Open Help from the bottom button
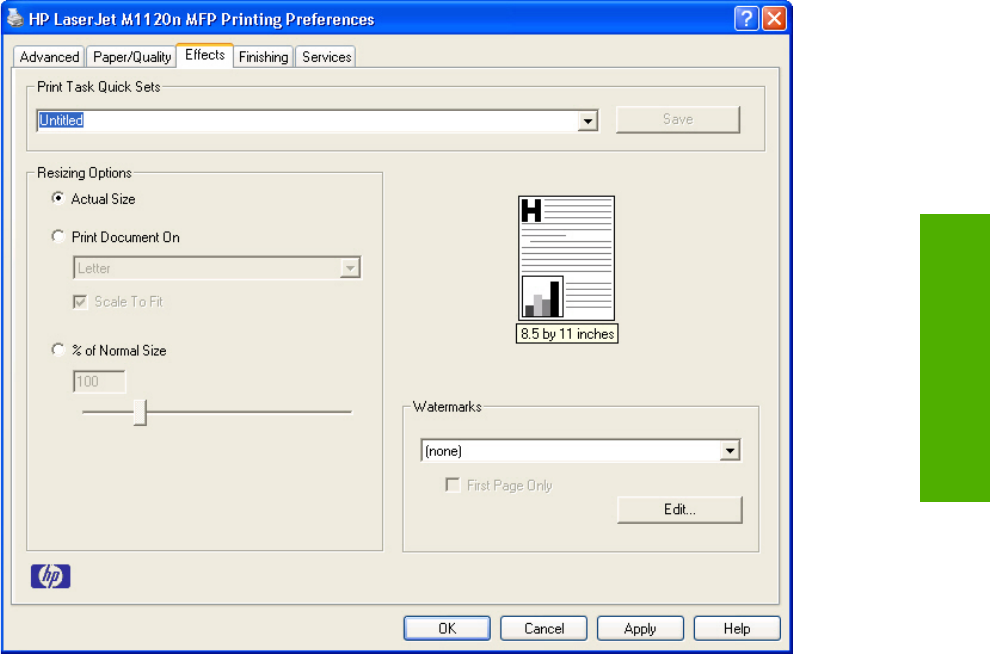The image size is (990, 654). (x=737, y=628)
